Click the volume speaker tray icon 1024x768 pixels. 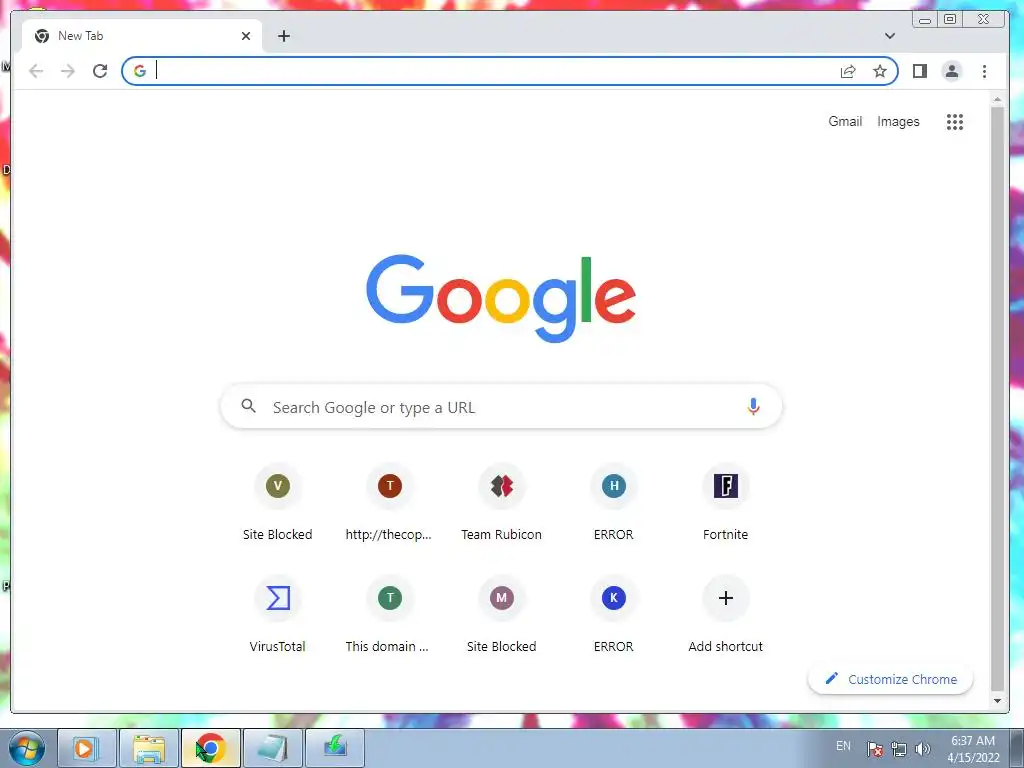pos(922,749)
